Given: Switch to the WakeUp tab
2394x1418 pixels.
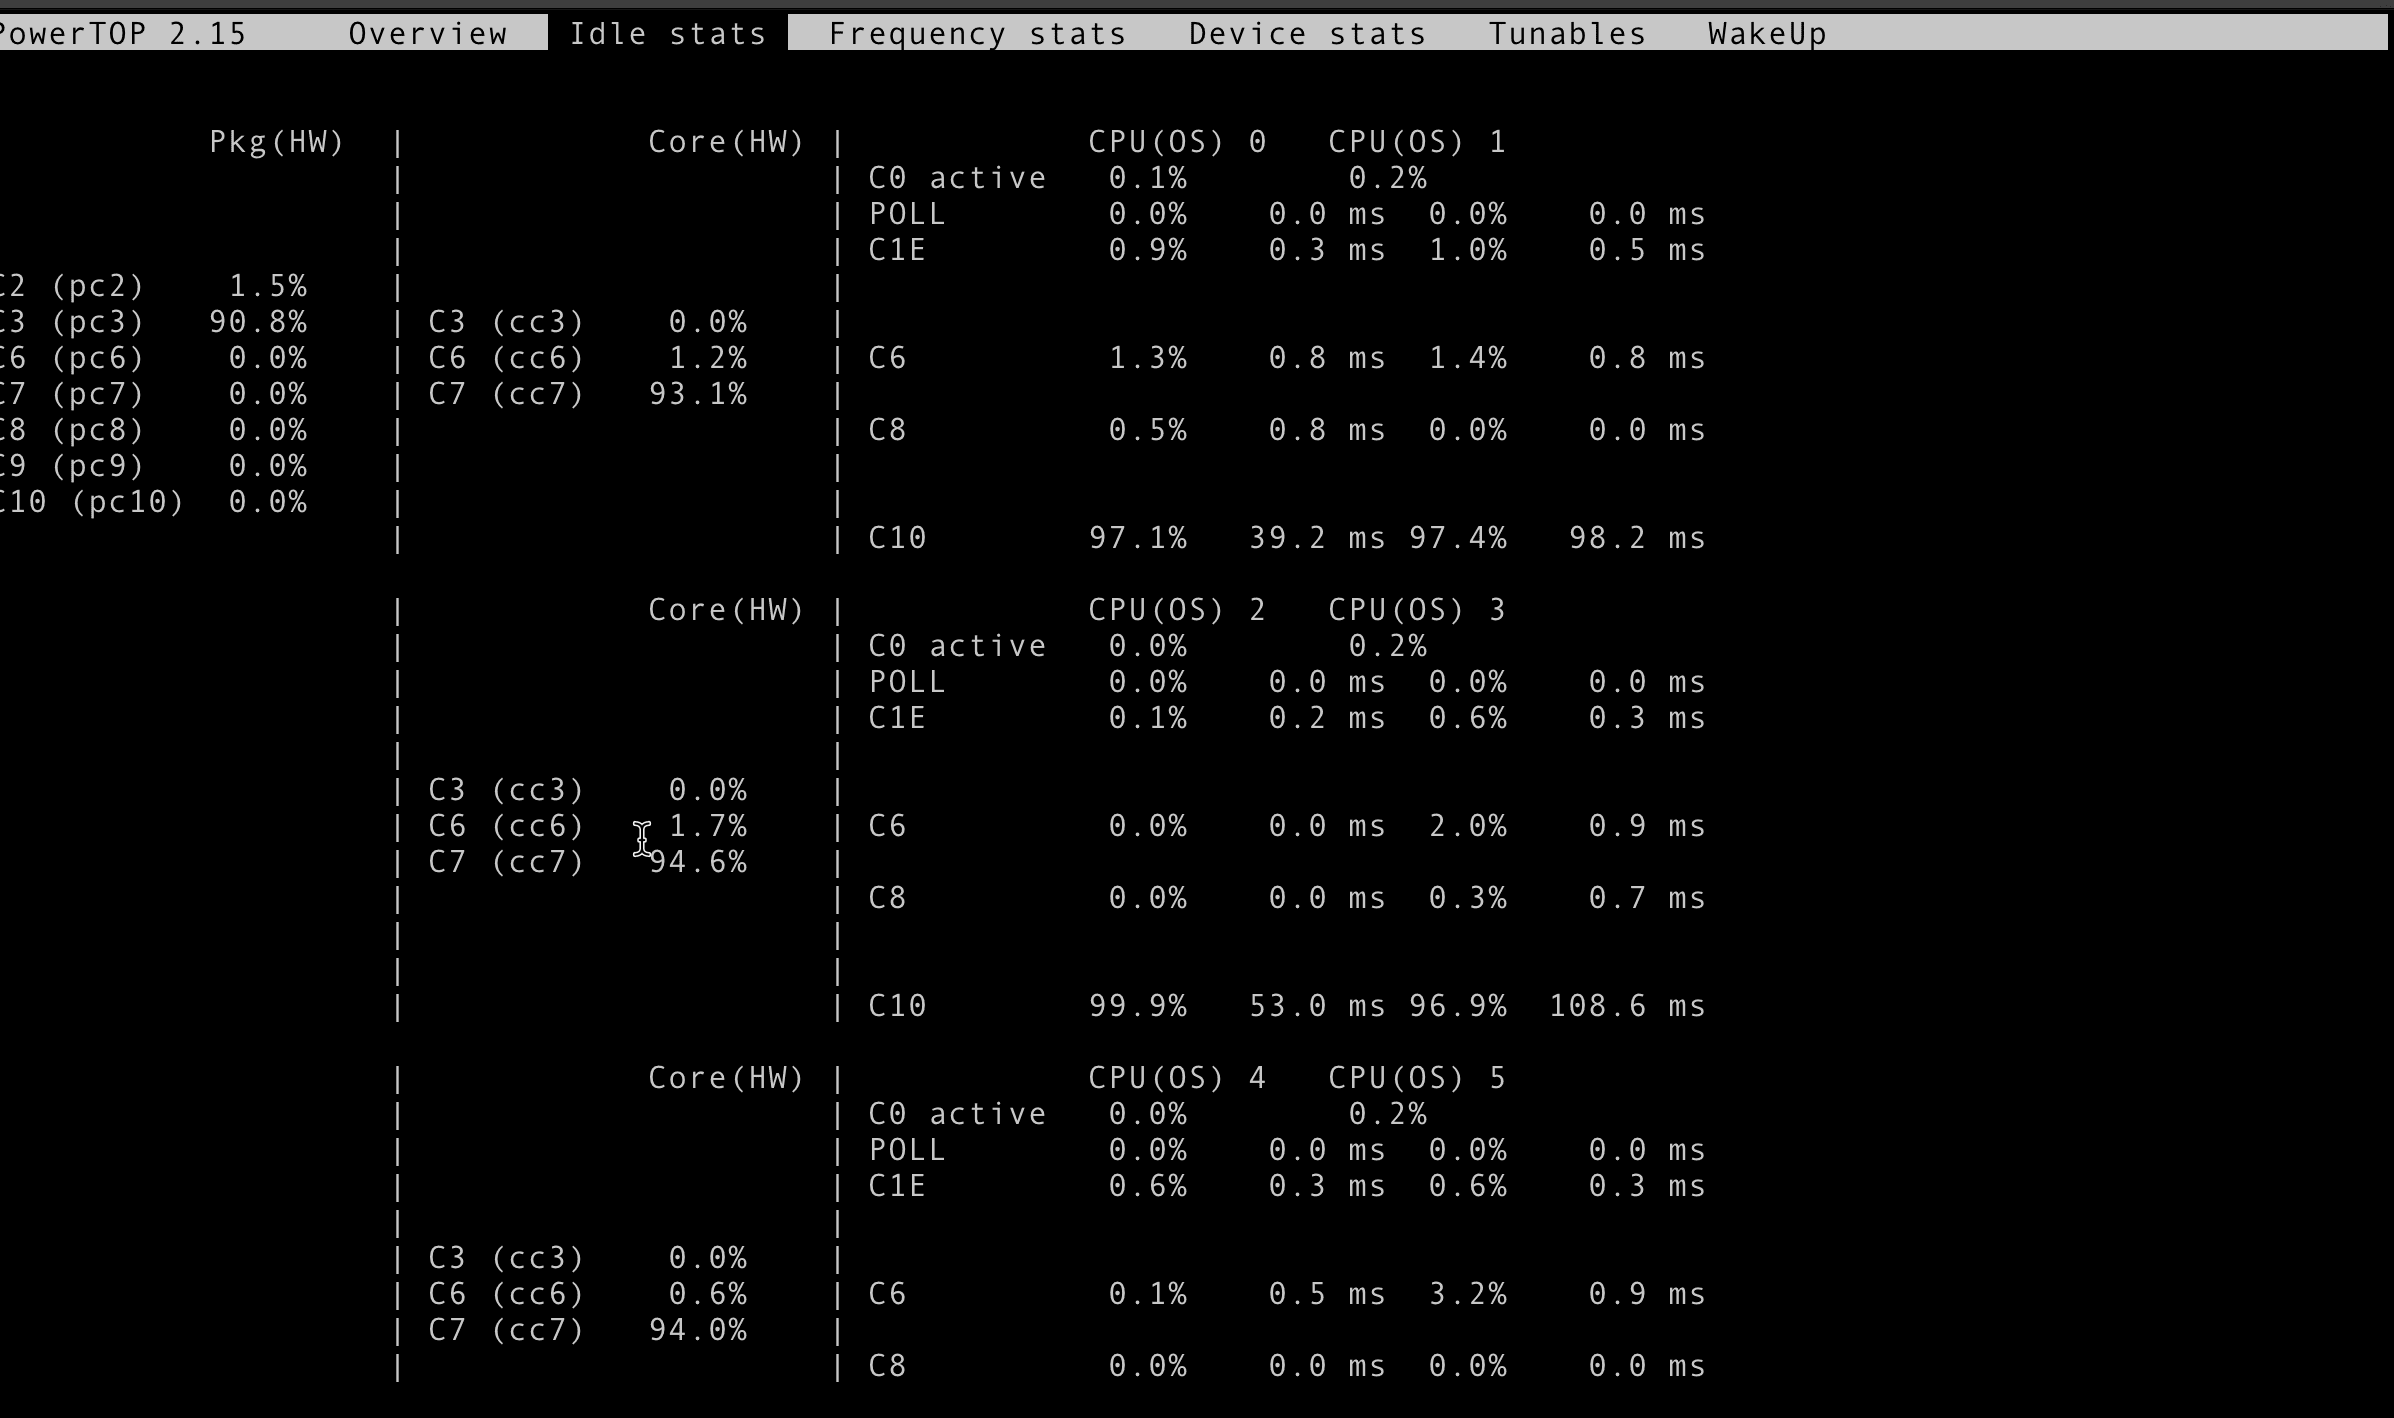Looking at the screenshot, I should (1767, 34).
